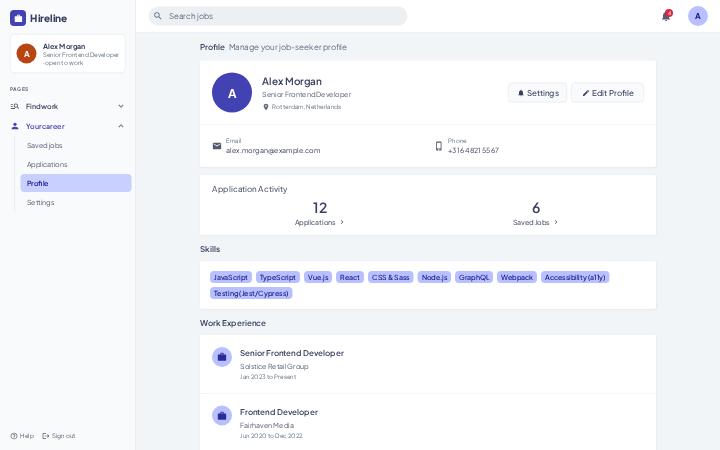The image size is (720, 450).
Task: Click the Application Activity heading
Action: (x=249, y=189)
